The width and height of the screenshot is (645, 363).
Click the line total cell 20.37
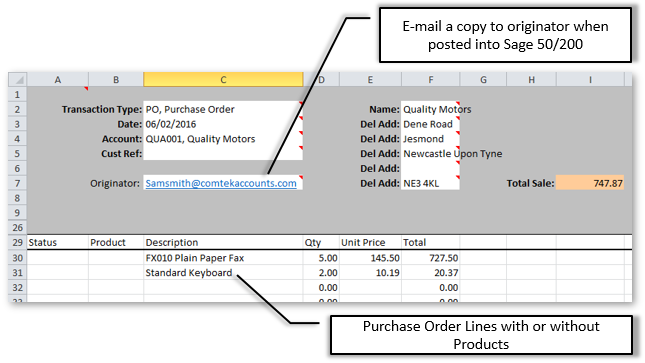click(x=431, y=272)
